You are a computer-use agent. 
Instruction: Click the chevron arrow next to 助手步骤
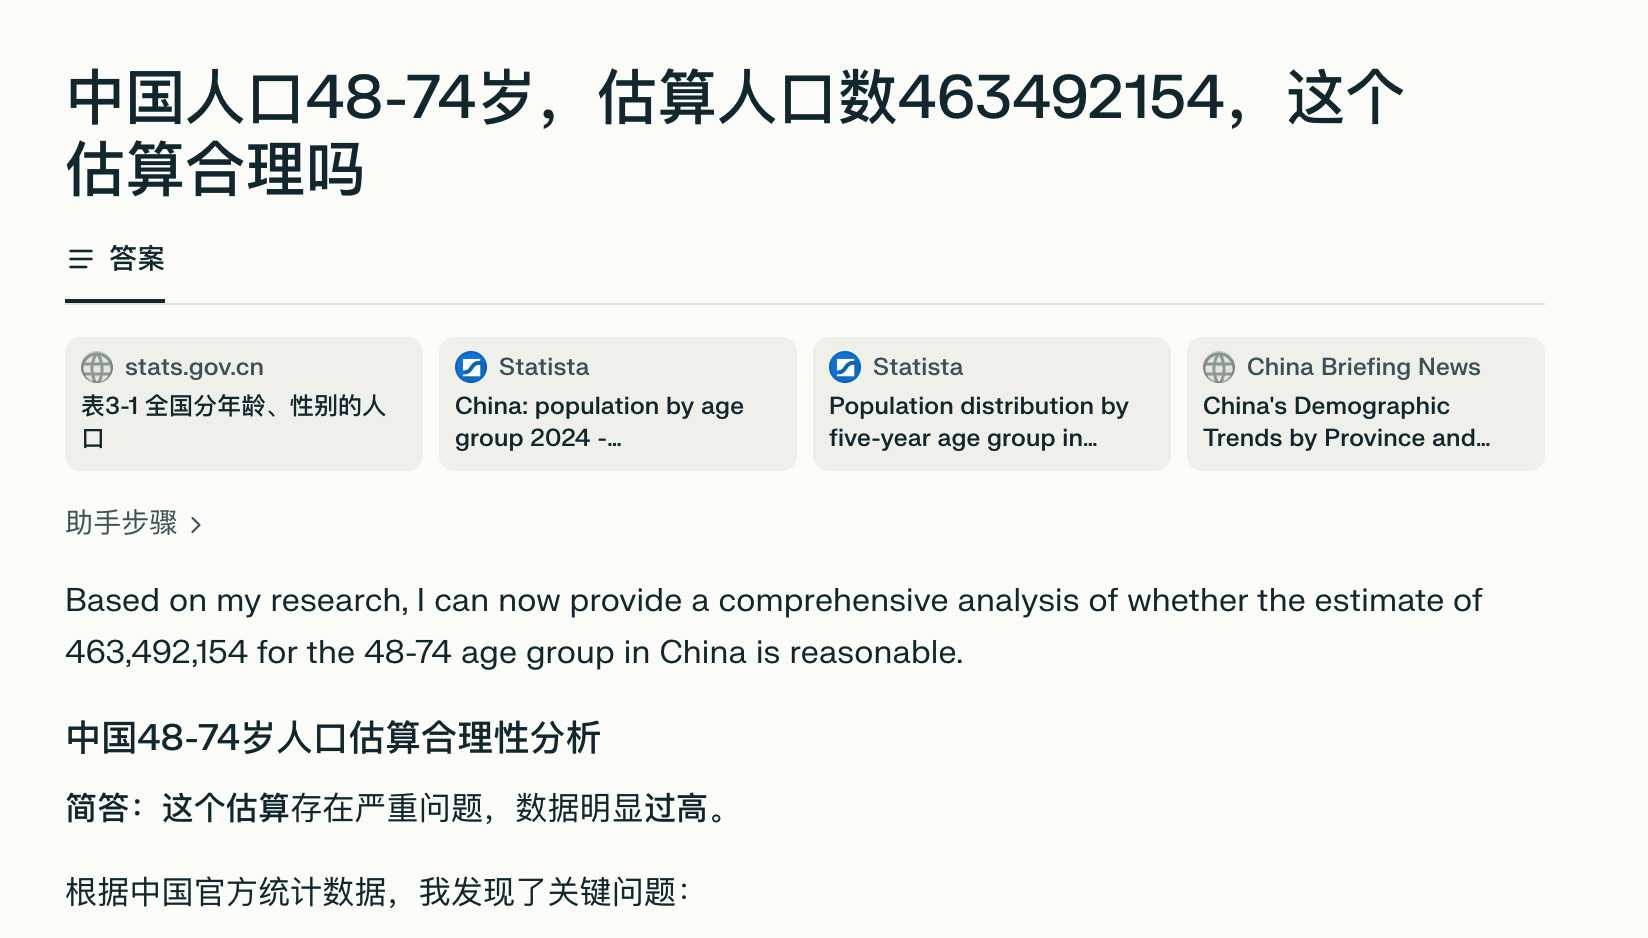(x=196, y=525)
